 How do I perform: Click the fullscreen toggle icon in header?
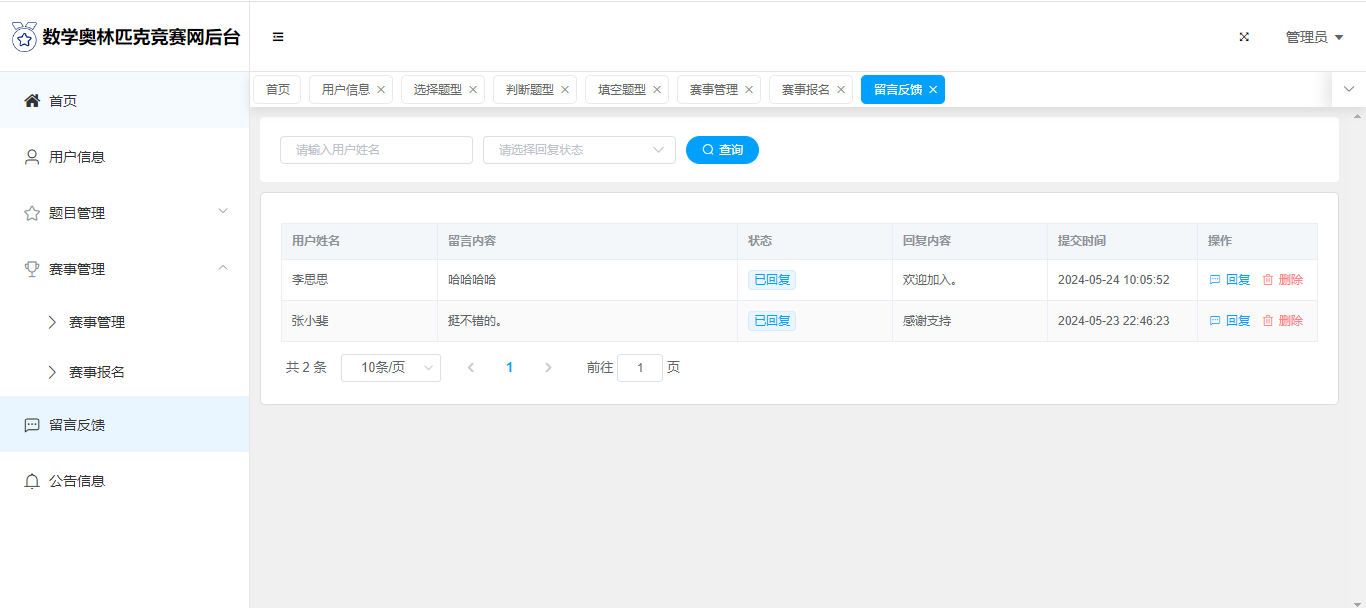pyautogui.click(x=1244, y=37)
